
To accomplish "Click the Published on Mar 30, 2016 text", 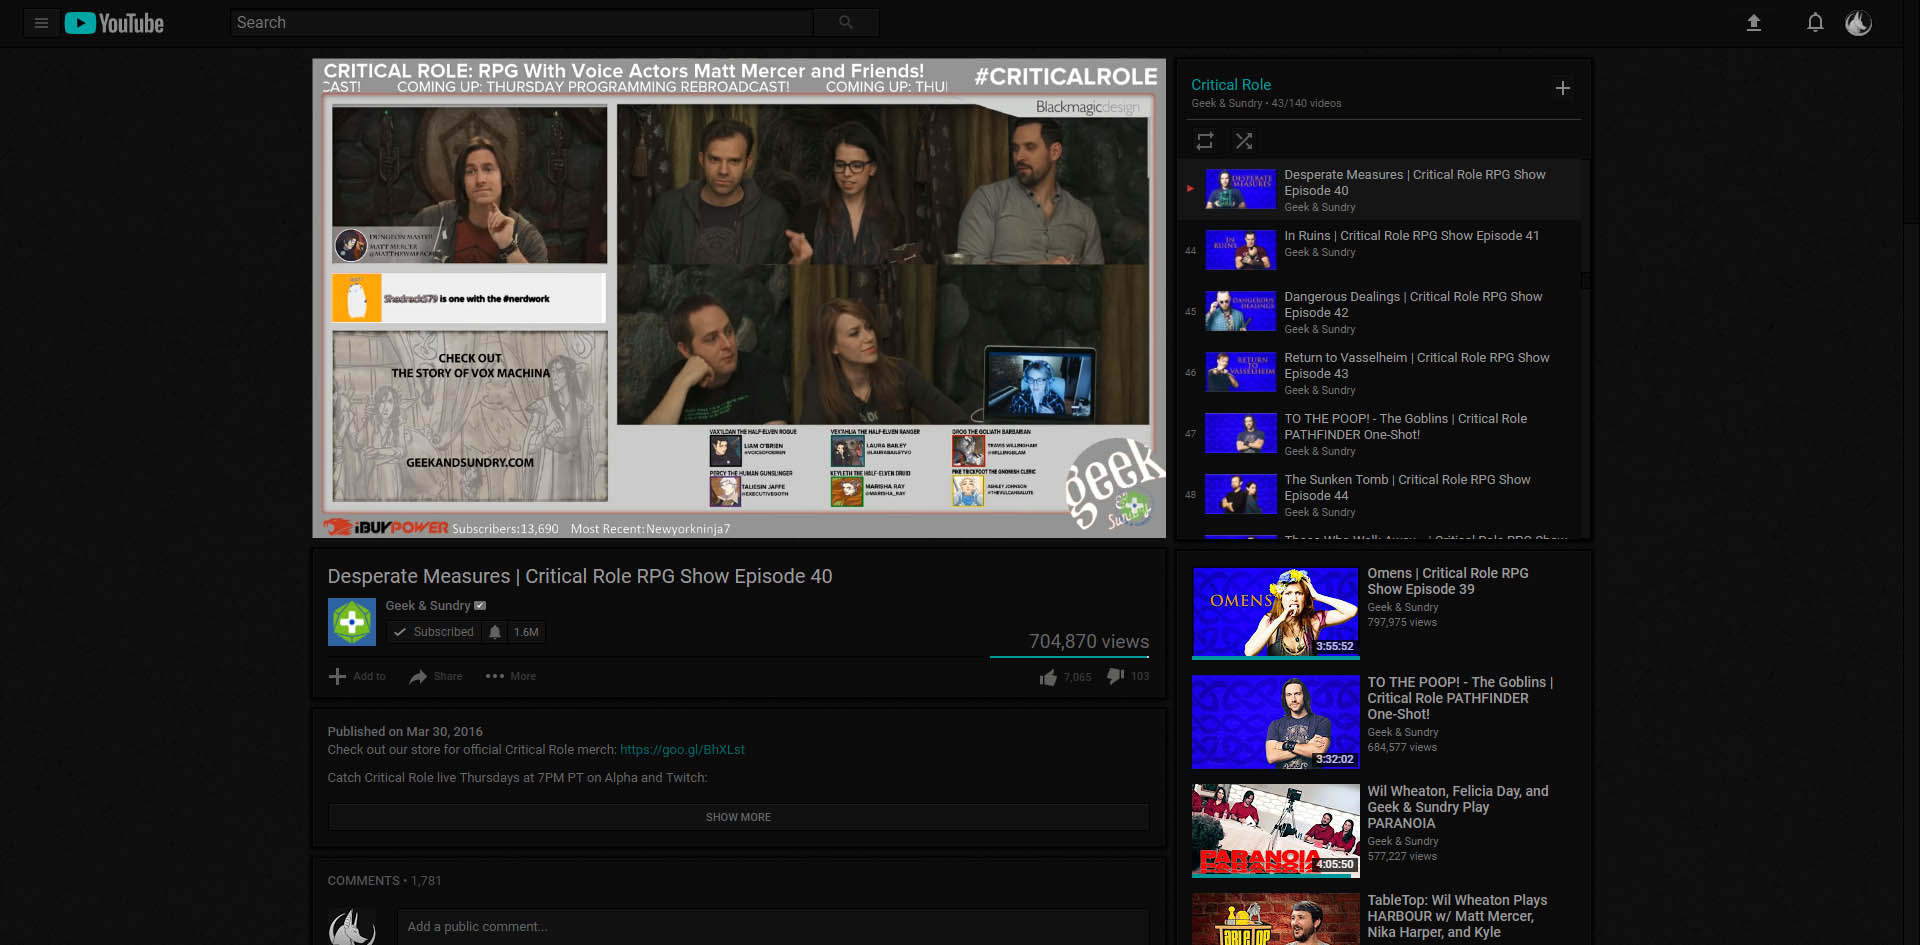I will pos(405,732).
